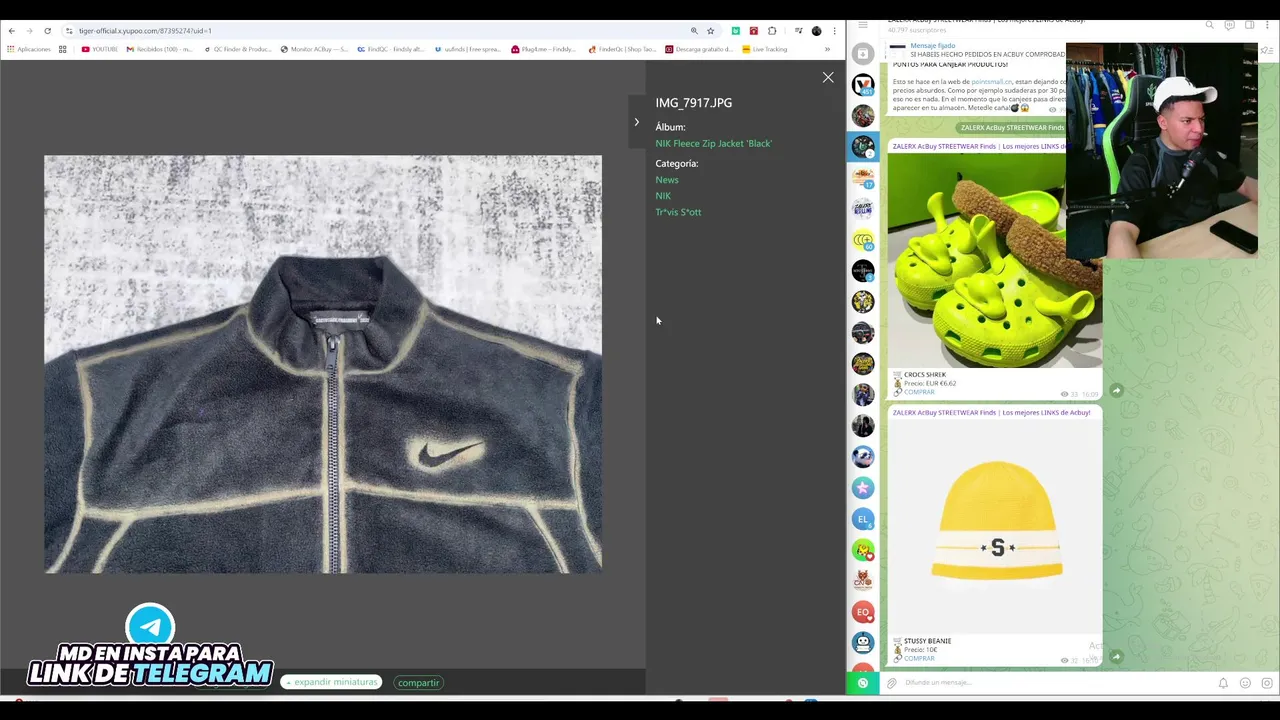Viewport: 1280px width, 720px height.
Task: Open the pinned message 'Mensaje fijado'
Action: 975,50
